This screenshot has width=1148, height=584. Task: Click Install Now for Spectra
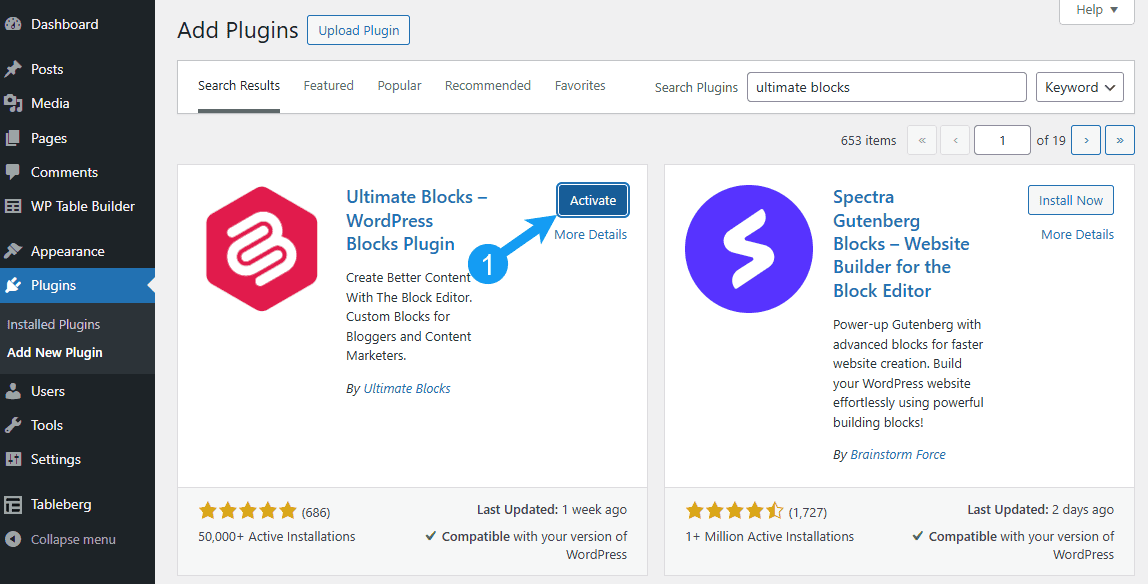1070,201
